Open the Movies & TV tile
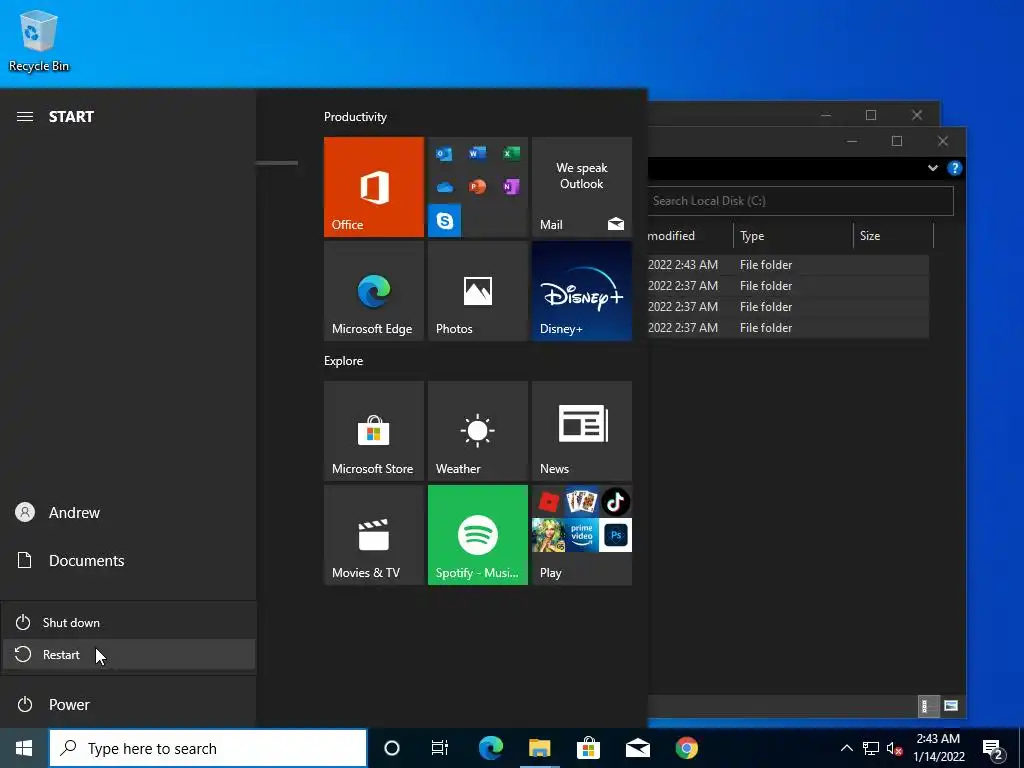 (374, 535)
